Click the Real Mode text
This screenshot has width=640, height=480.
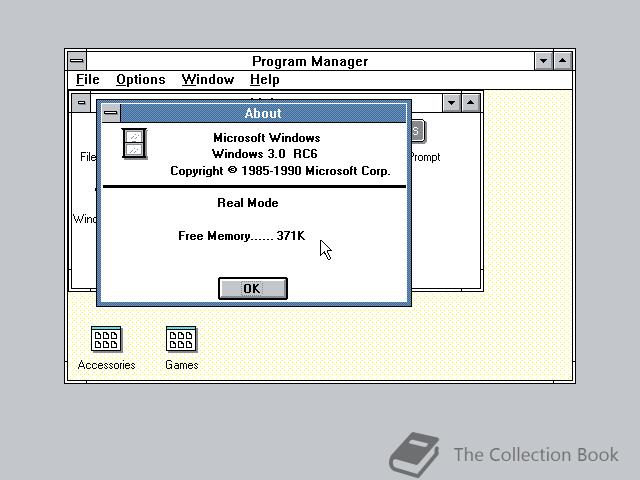[x=248, y=203]
